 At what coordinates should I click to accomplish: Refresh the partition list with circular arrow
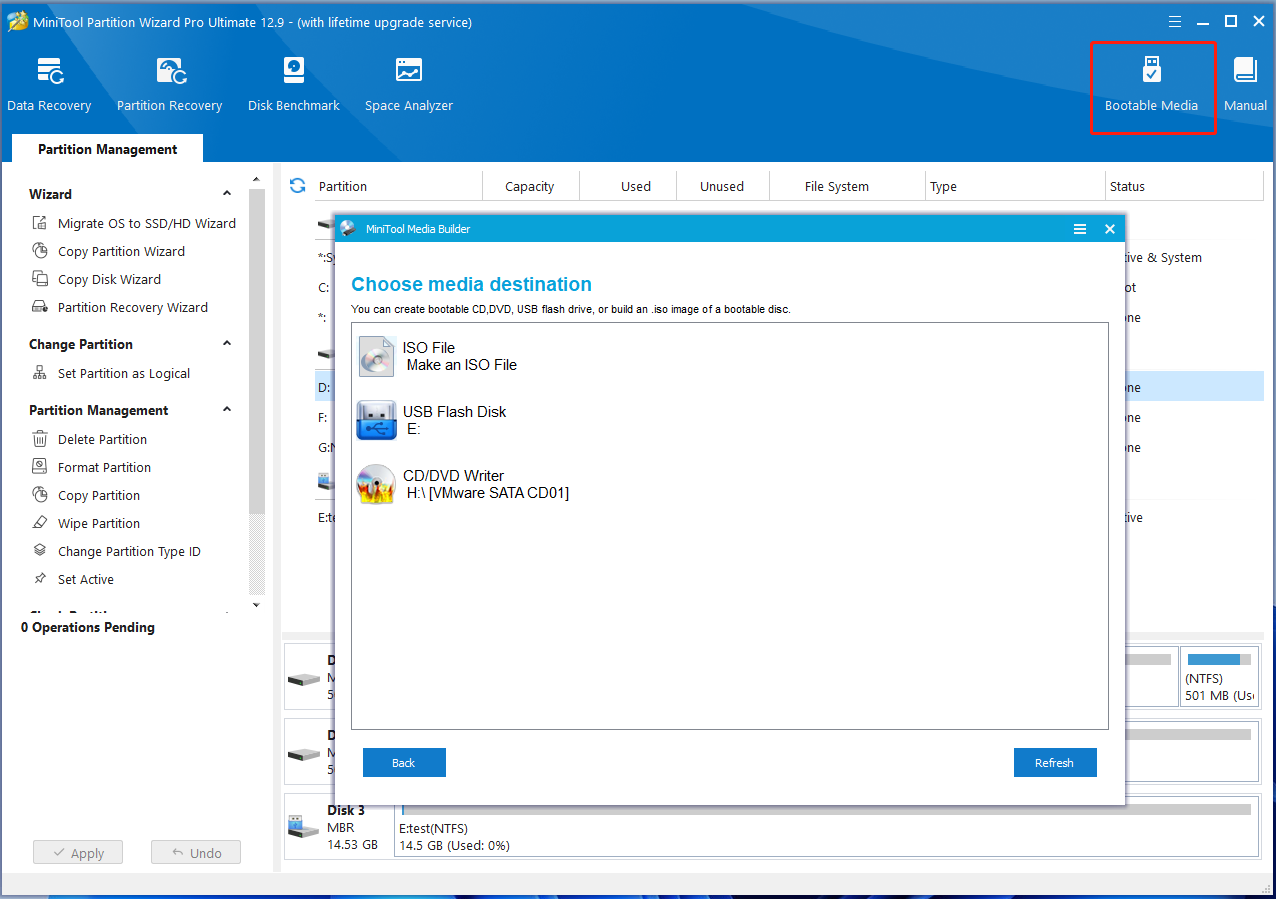point(297,185)
